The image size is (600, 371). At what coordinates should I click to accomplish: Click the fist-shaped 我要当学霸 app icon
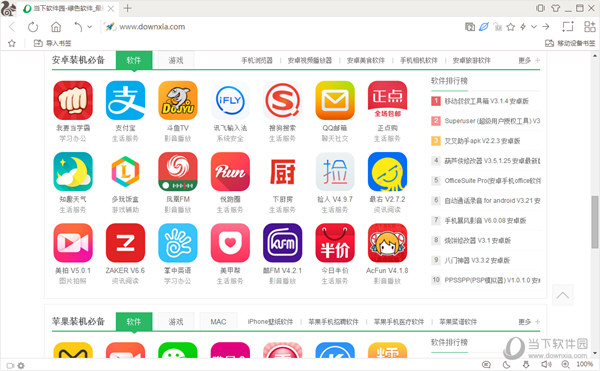tap(73, 100)
